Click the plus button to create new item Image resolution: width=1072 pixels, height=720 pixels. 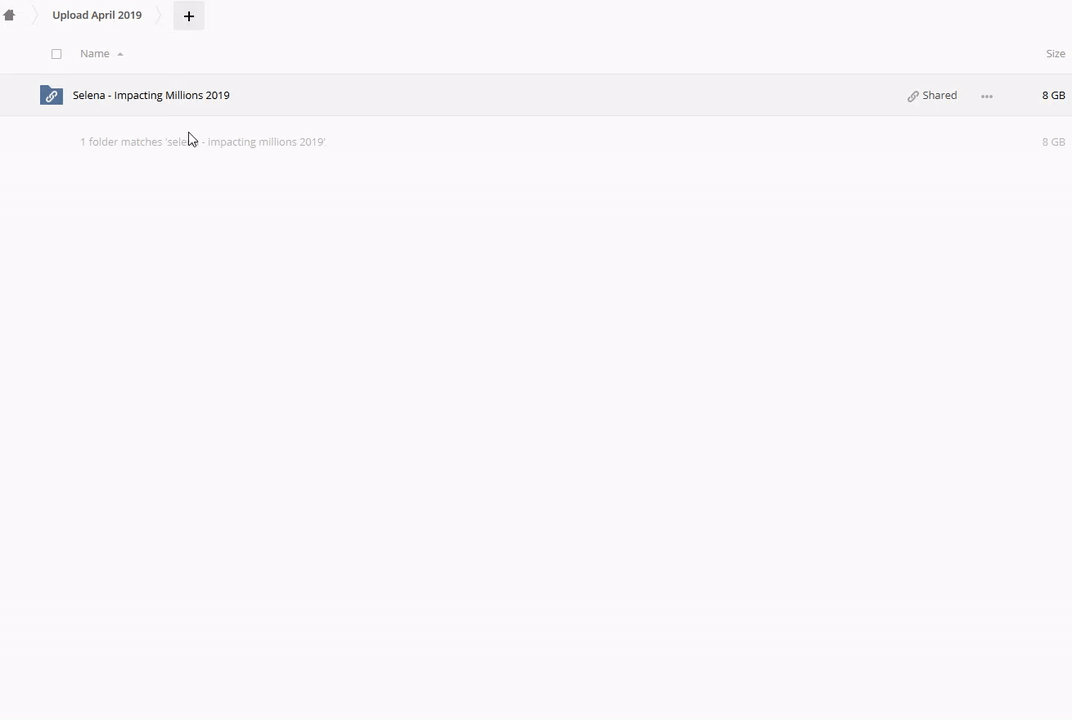pos(189,16)
